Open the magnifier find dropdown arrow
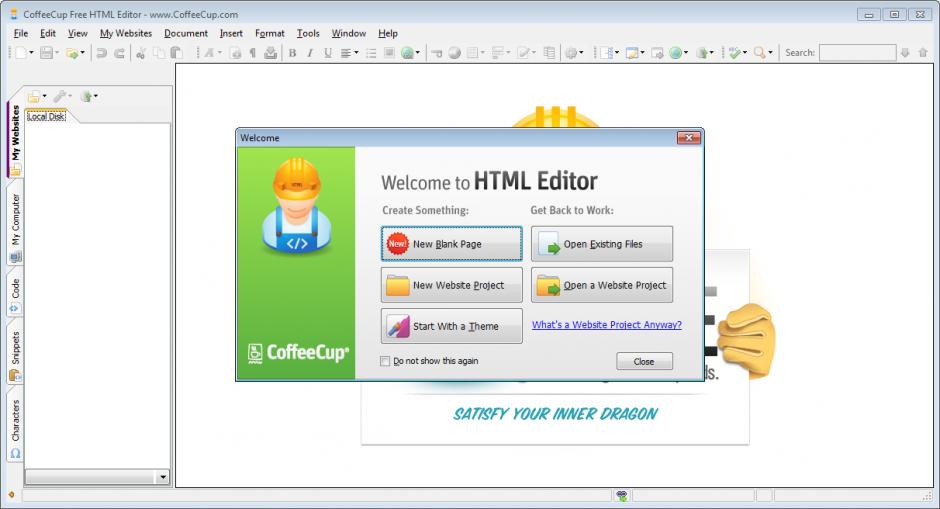This screenshot has width=940, height=509. click(x=770, y=53)
